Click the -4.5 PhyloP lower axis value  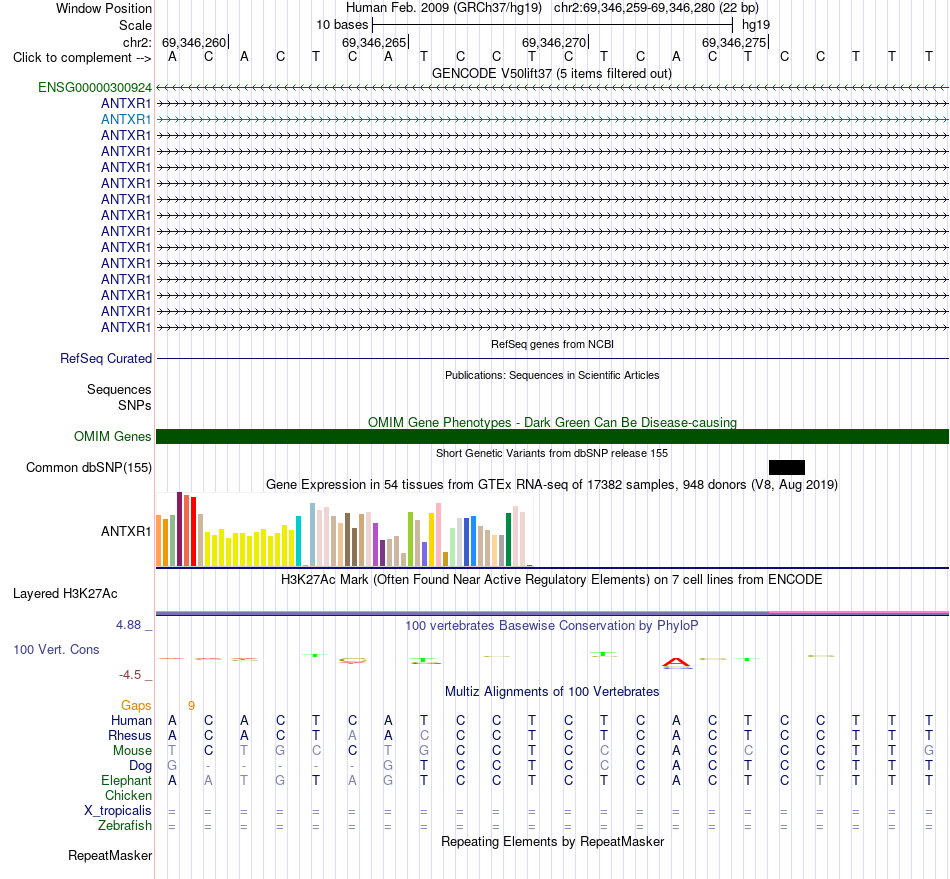[130, 675]
